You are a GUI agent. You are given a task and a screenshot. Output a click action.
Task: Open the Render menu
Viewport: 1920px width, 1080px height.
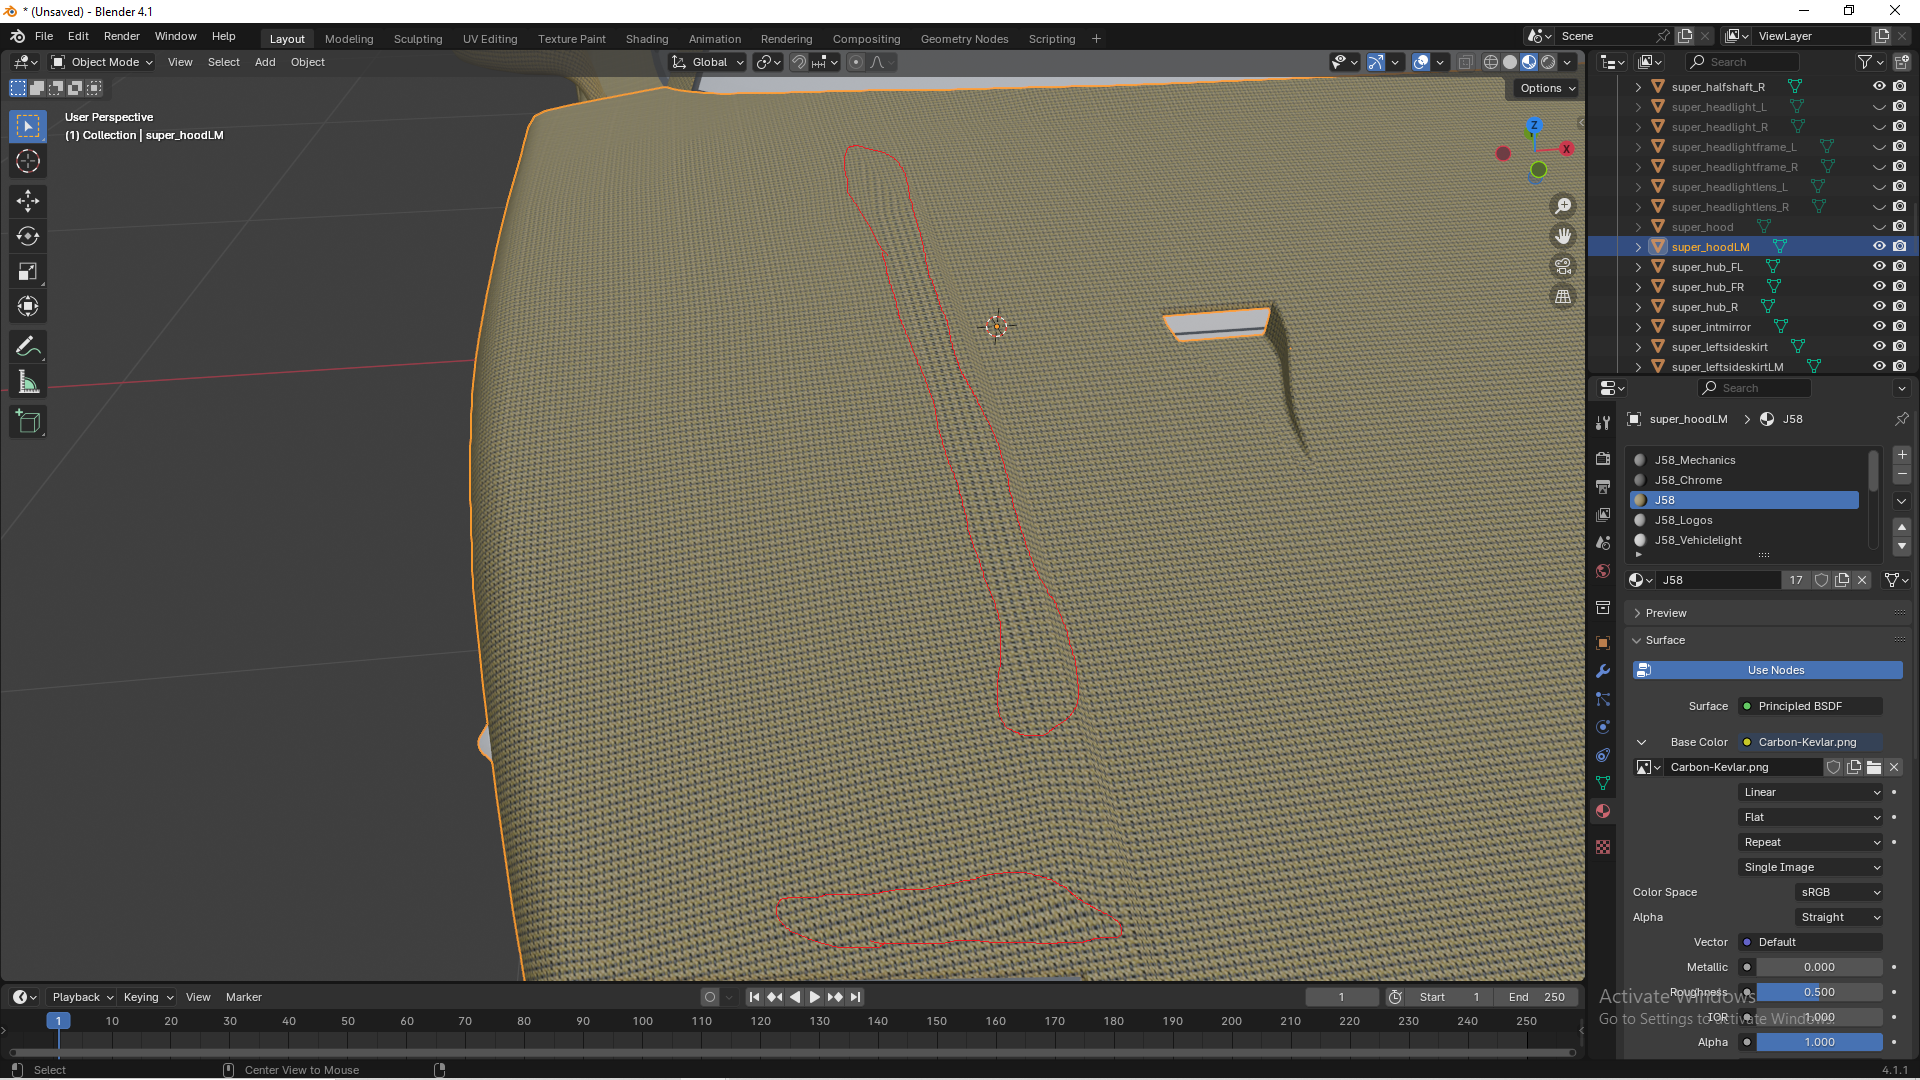(121, 36)
